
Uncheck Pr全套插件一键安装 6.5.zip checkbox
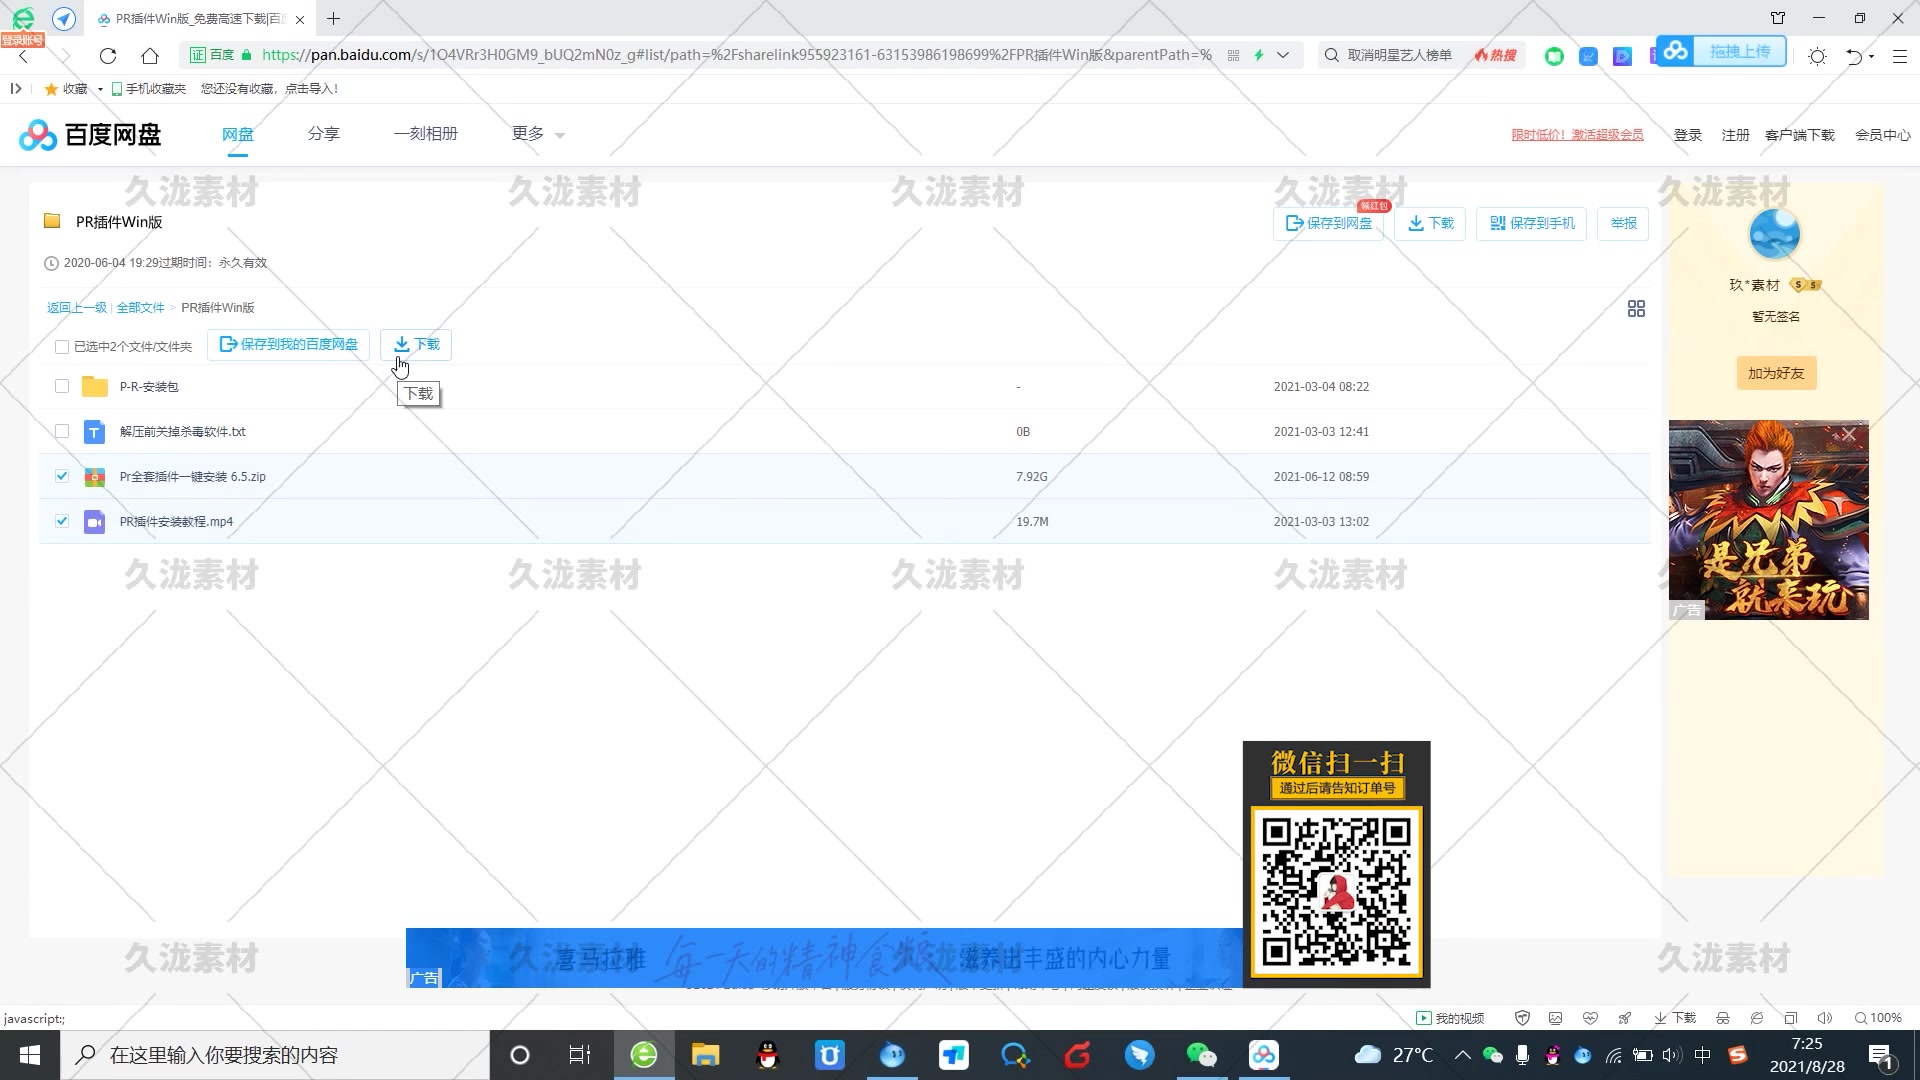[62, 476]
